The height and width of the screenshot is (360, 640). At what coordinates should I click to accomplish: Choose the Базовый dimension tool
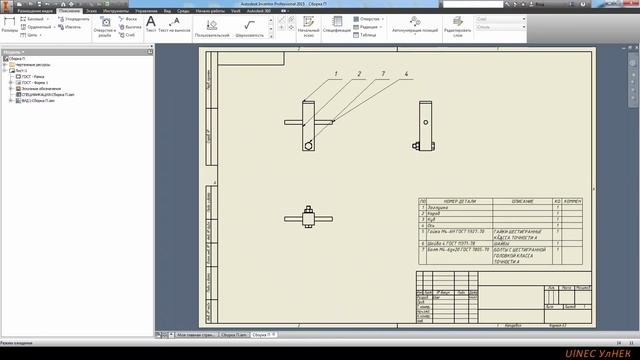point(32,19)
